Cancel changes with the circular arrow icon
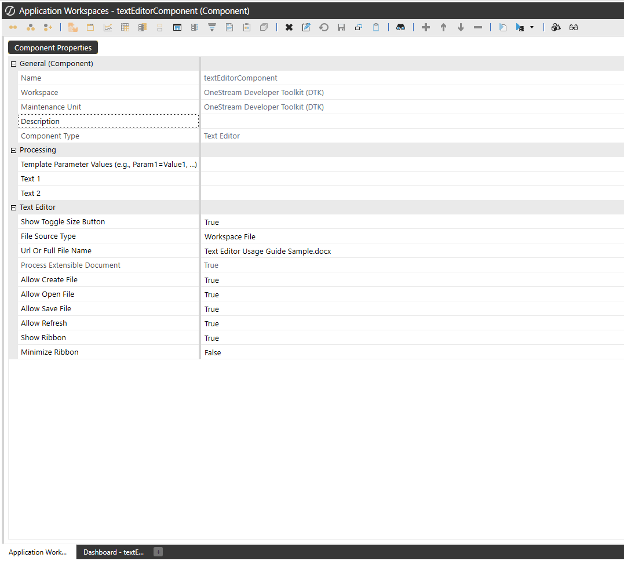The height and width of the screenshot is (562, 624). tap(324, 27)
